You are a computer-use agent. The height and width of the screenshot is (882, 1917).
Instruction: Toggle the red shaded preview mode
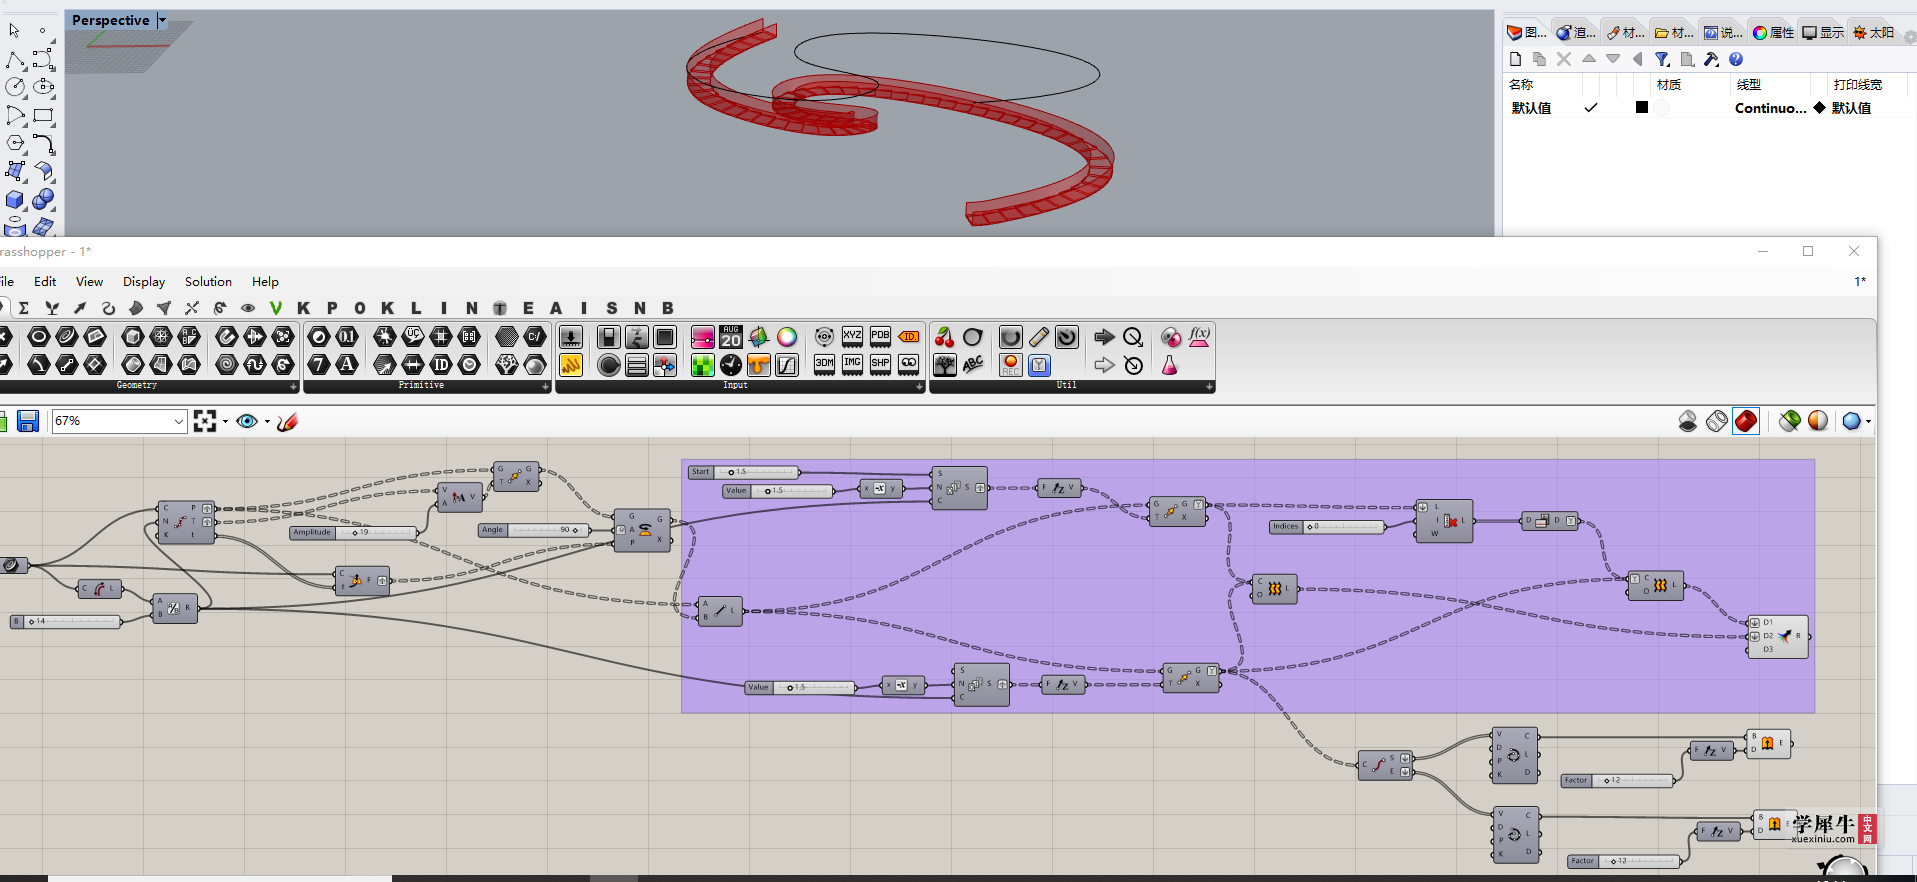tap(1746, 421)
